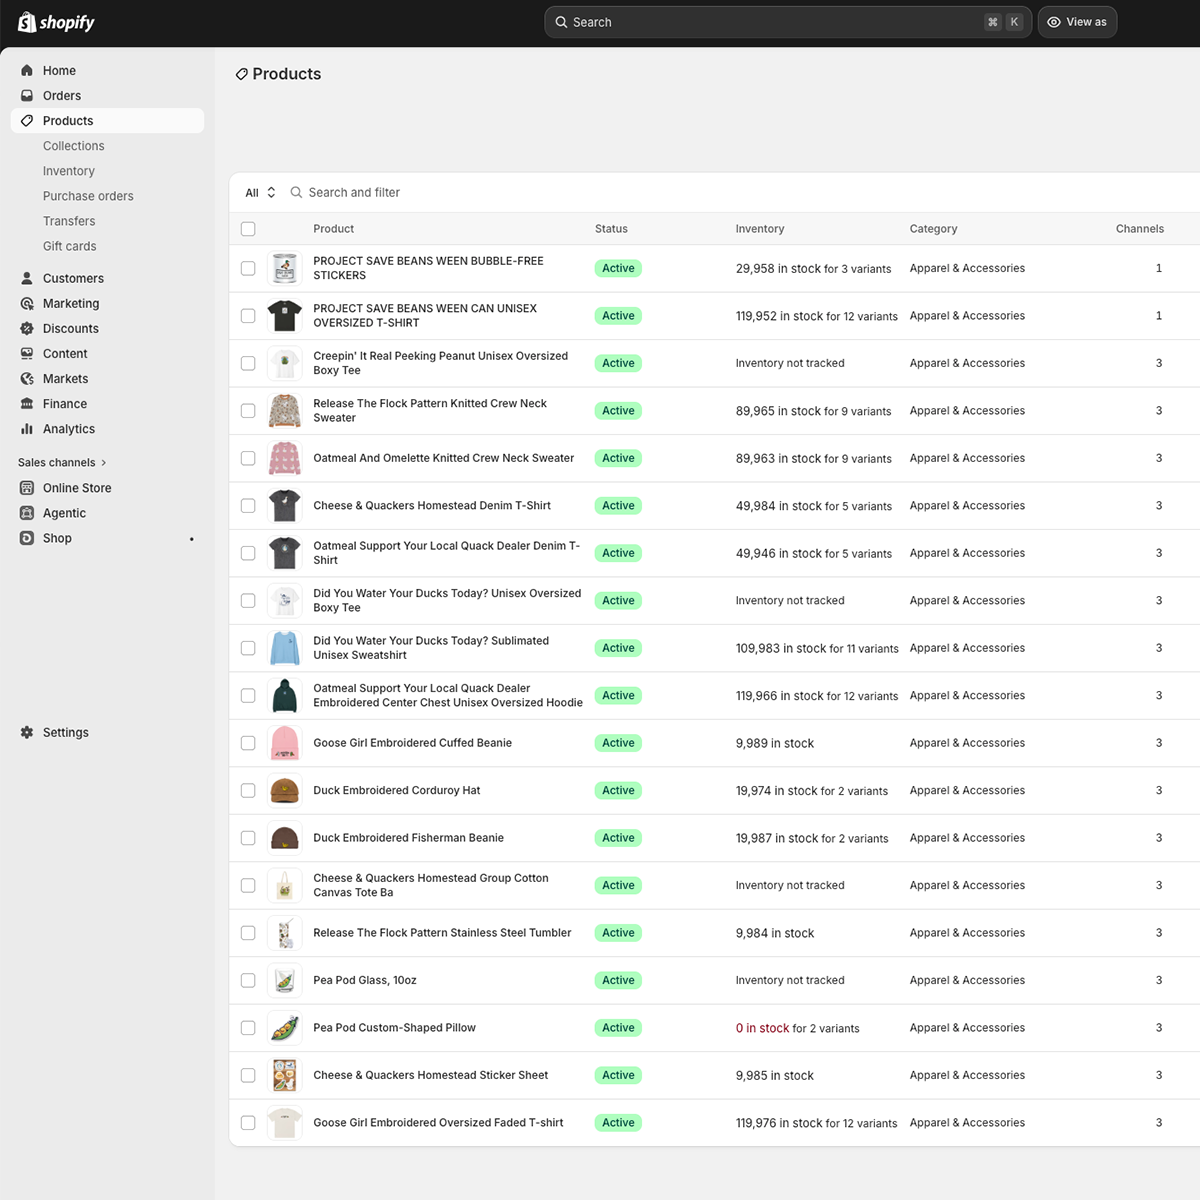The width and height of the screenshot is (1200, 1200).
Task: Open the bubble-free stickers product thumbnail
Action: [x=285, y=268]
